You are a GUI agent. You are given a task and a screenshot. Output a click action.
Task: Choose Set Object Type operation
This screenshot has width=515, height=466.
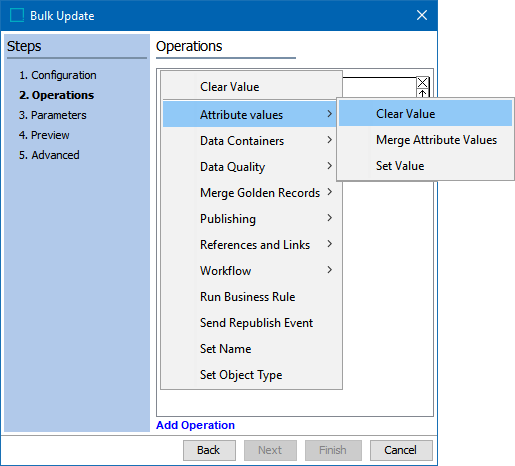click(x=249, y=374)
